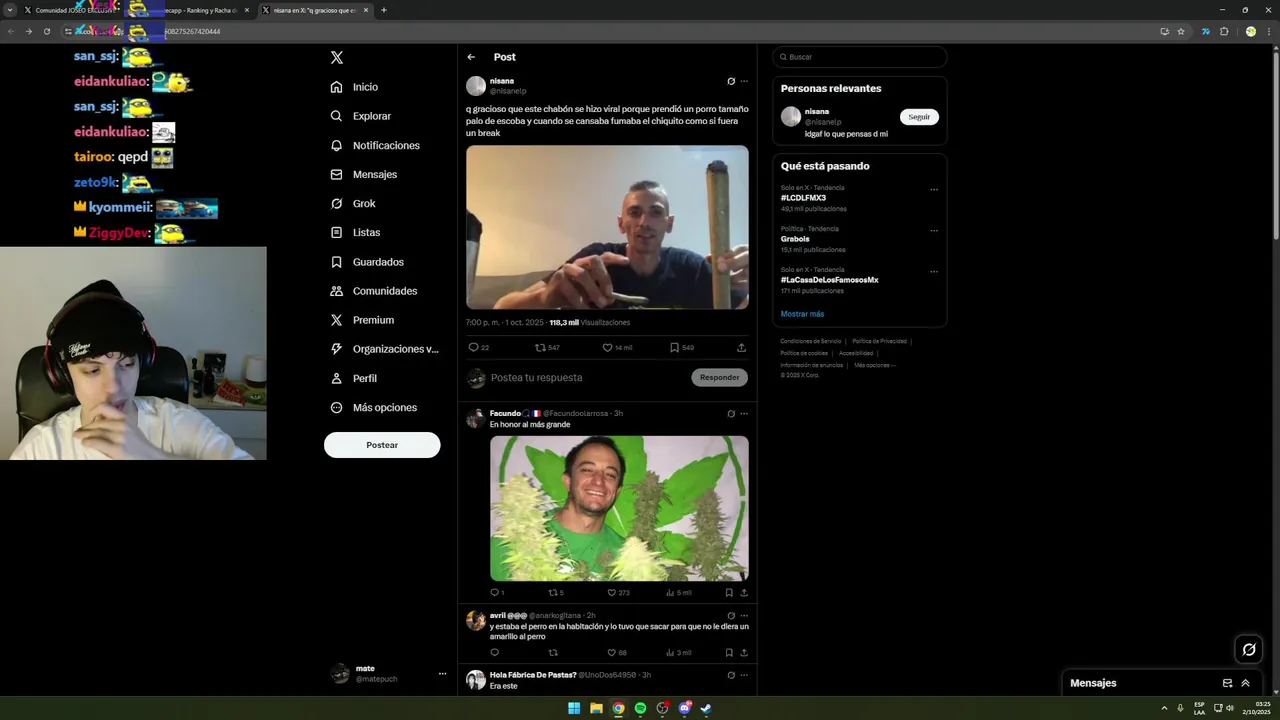Open the main post video thumbnail
Viewport: 1280px width, 720px height.
point(607,227)
